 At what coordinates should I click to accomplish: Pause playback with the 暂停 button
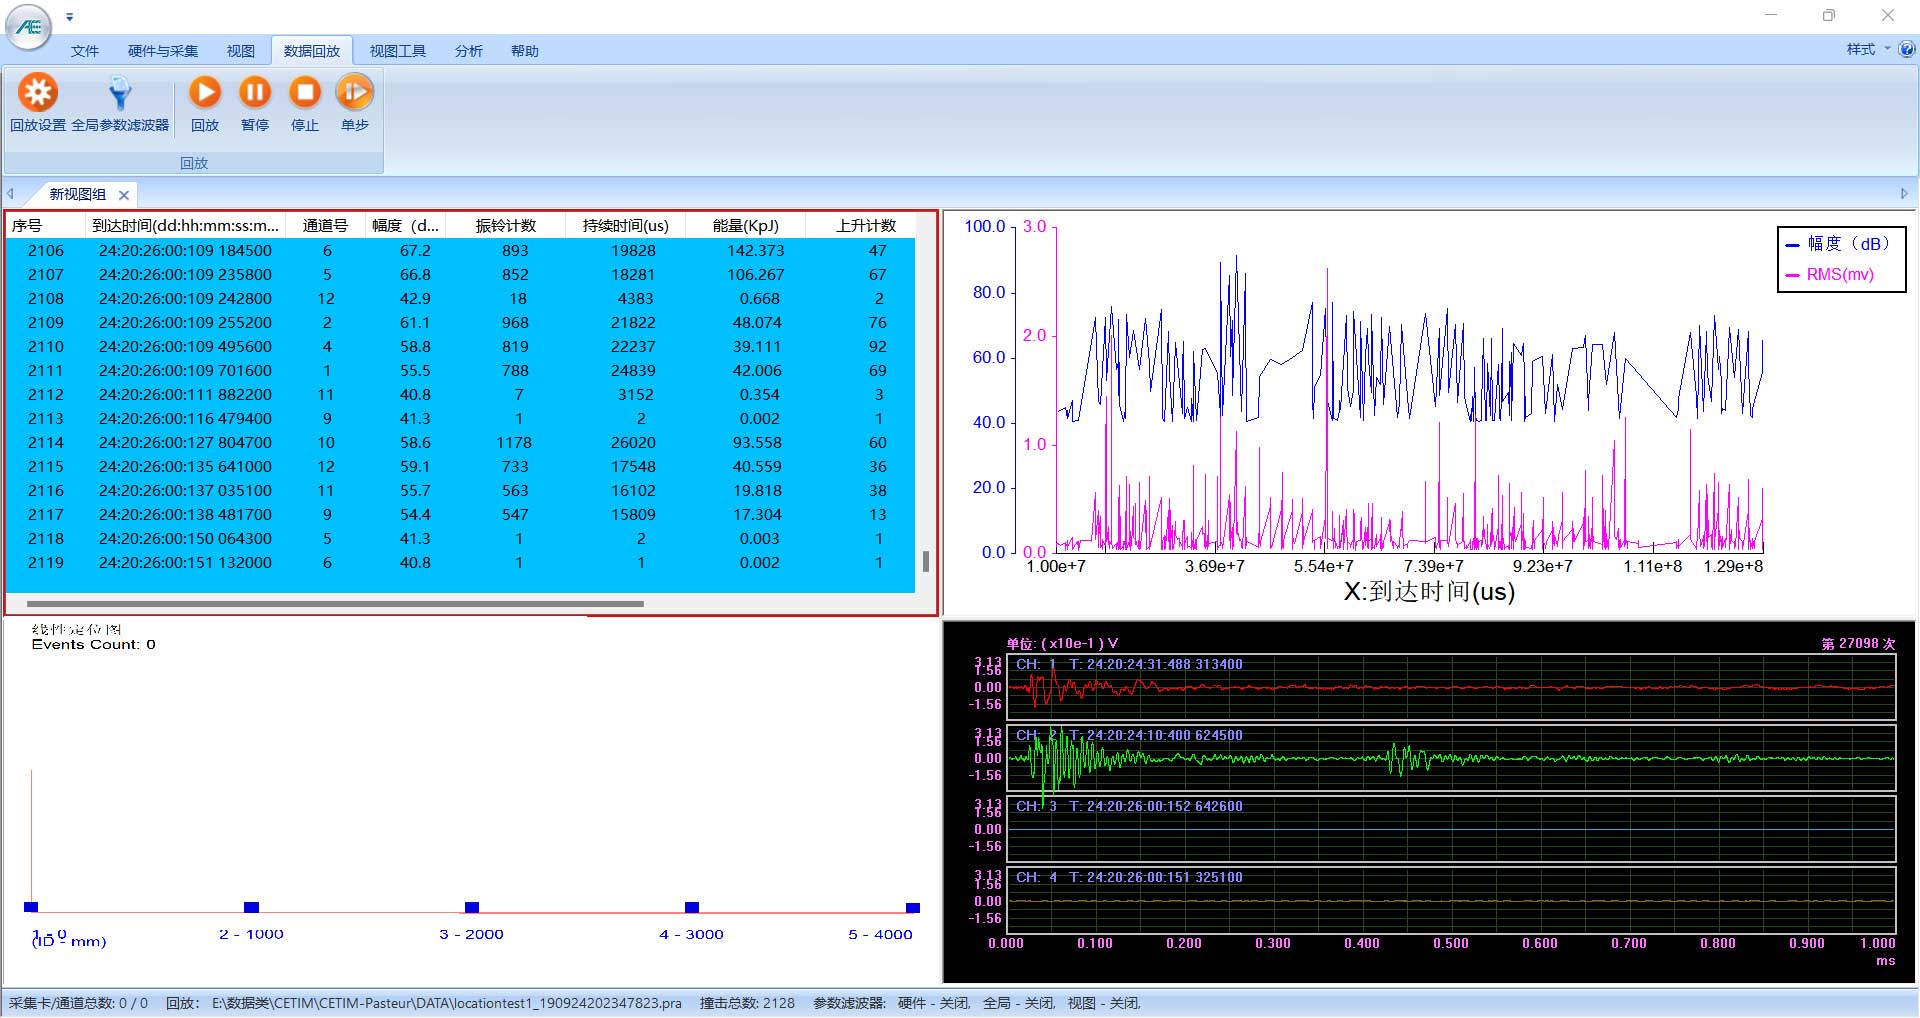[x=255, y=103]
